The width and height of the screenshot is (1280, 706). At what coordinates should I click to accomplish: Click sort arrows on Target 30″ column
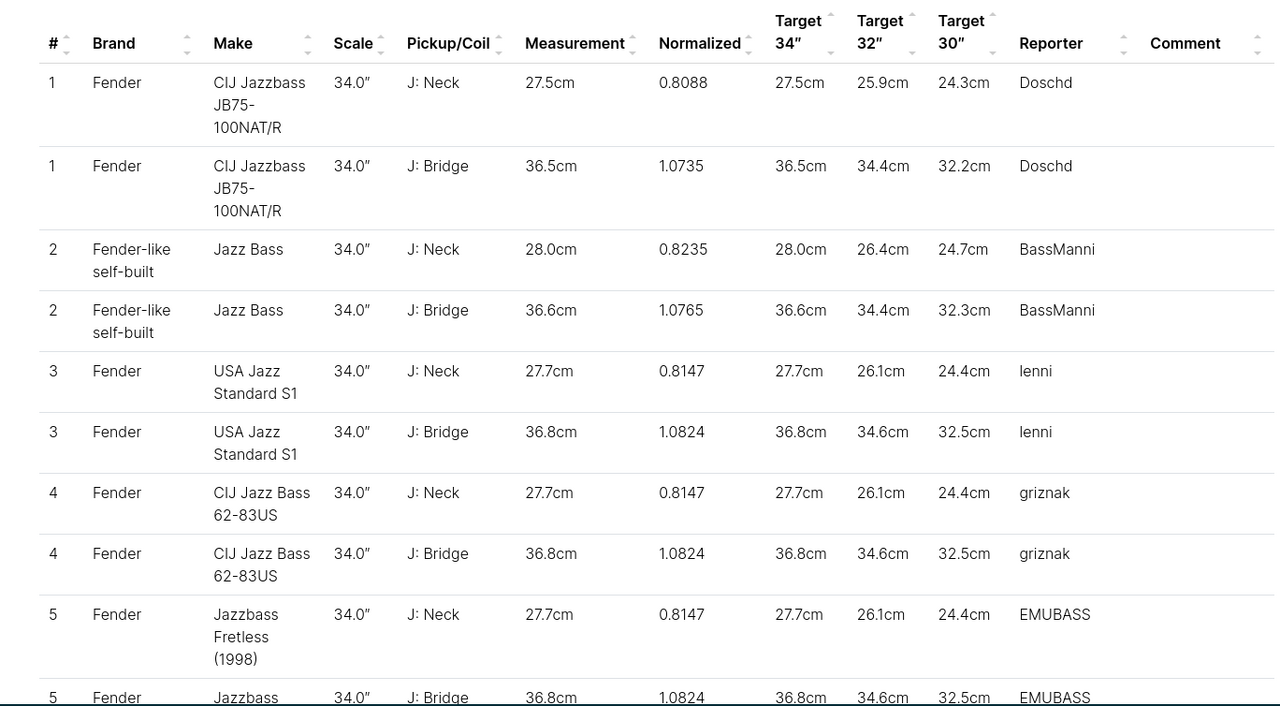(x=992, y=33)
